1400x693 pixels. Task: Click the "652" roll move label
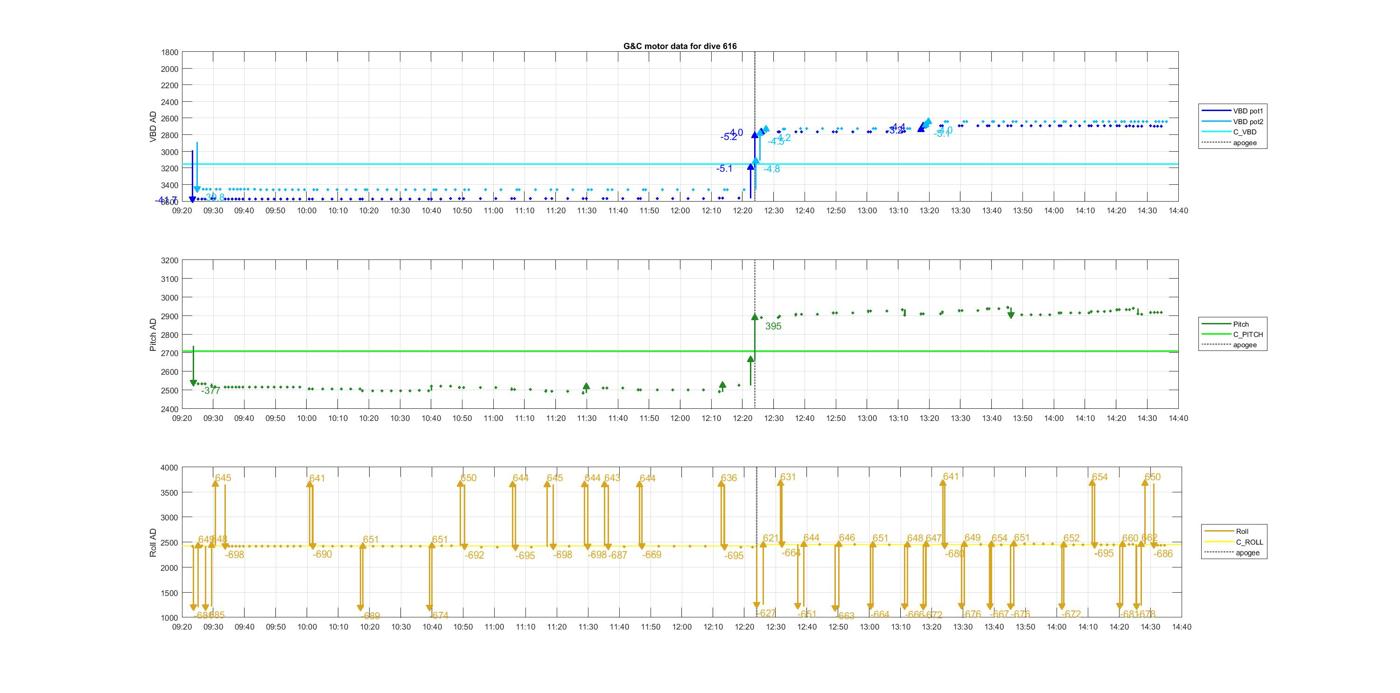(1072, 538)
